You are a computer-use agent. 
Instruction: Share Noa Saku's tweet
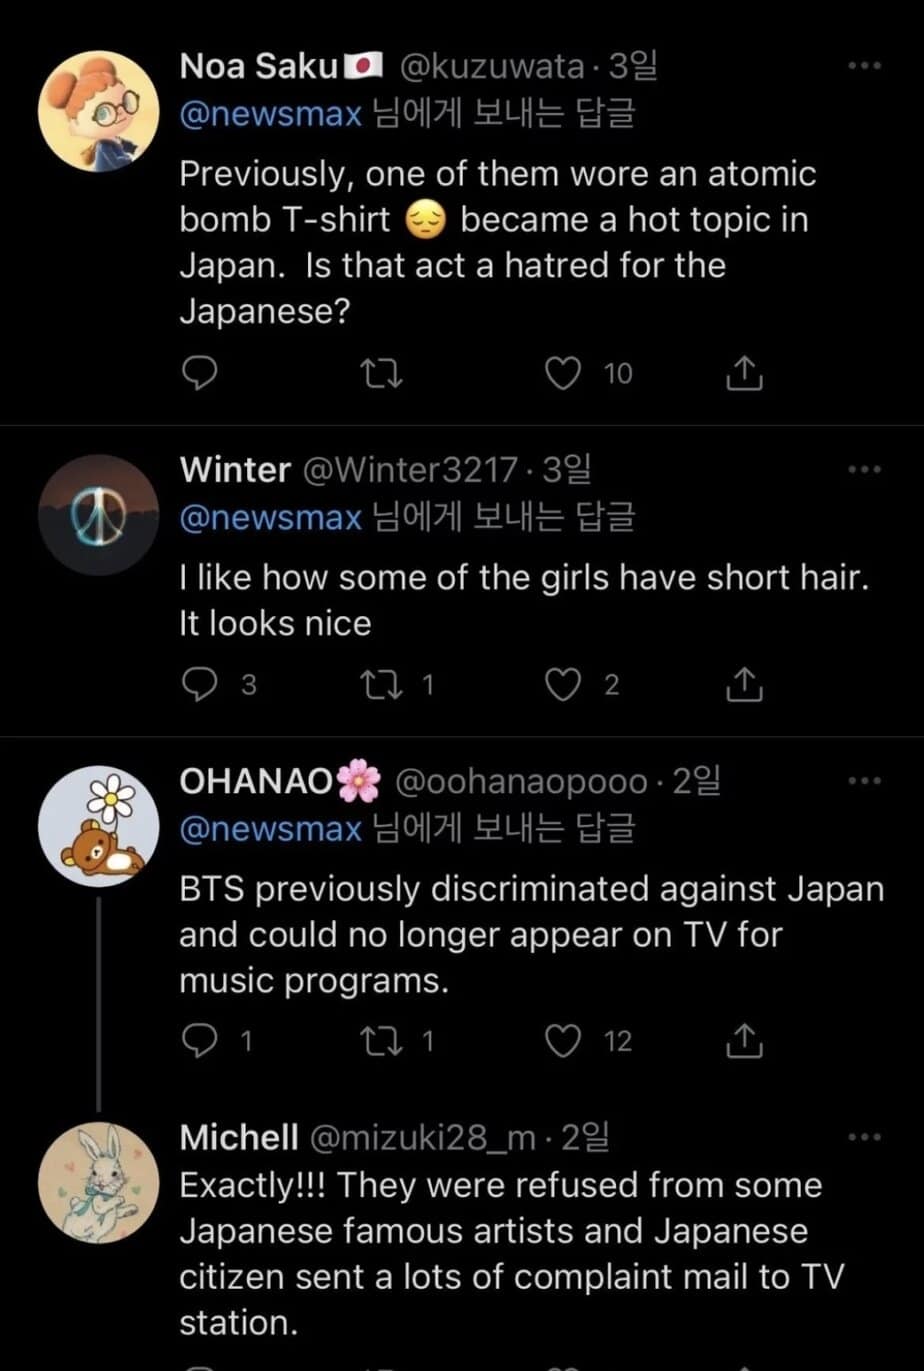(x=743, y=373)
